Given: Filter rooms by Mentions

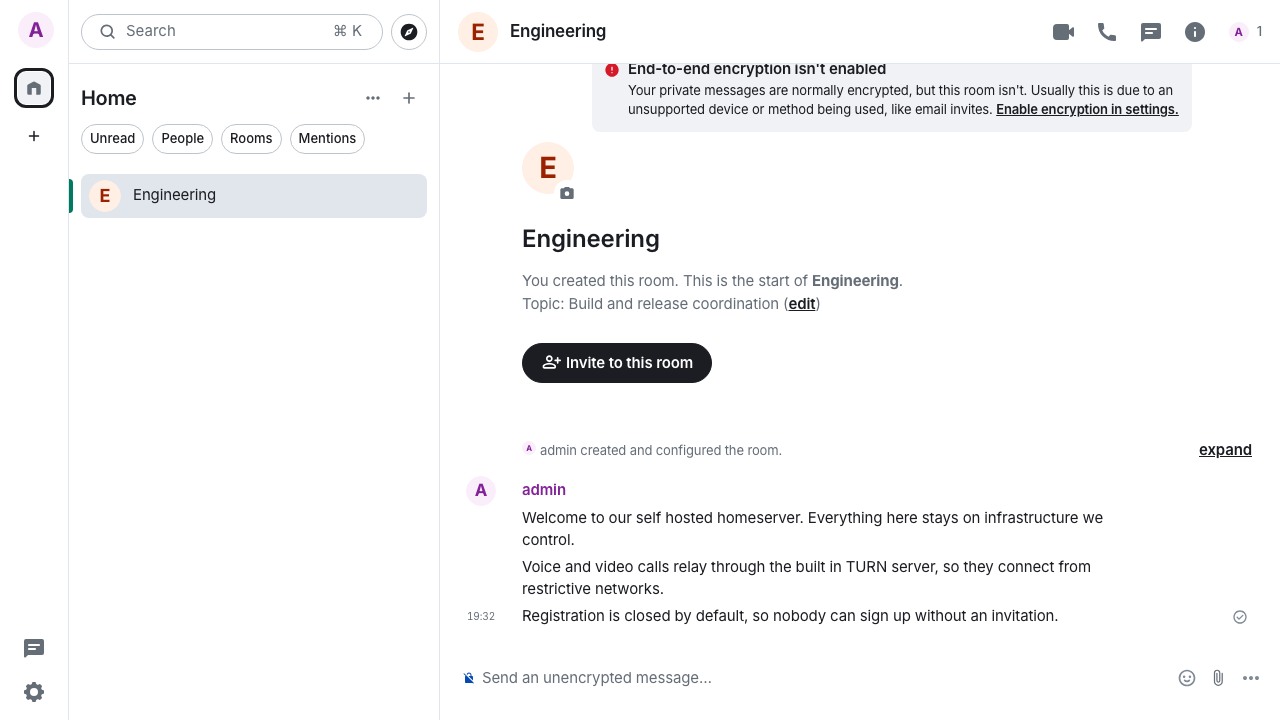Looking at the screenshot, I should [x=327, y=139].
